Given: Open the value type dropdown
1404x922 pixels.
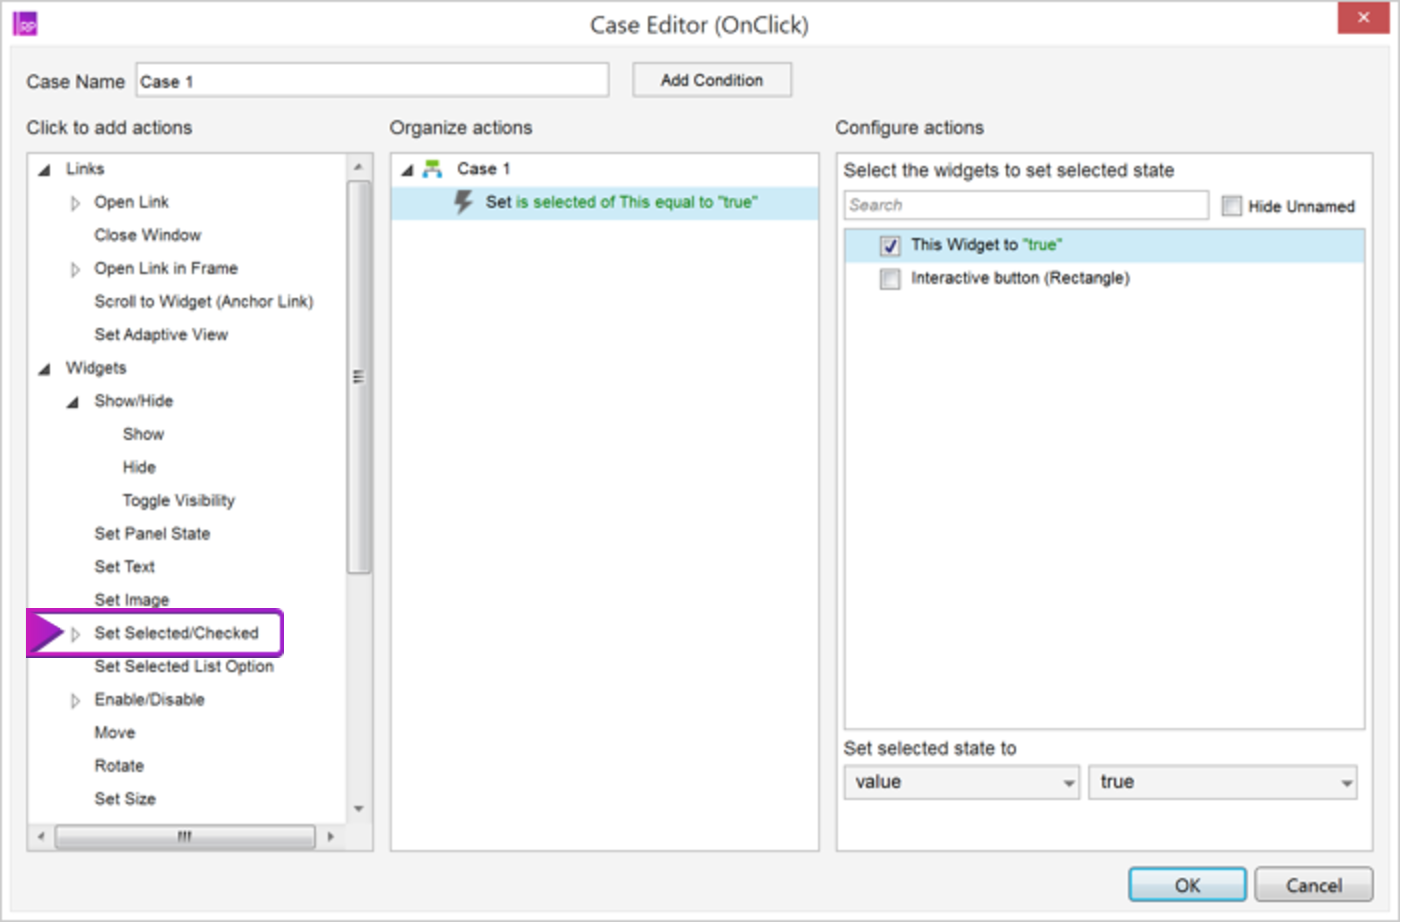Looking at the screenshot, I should [x=962, y=782].
